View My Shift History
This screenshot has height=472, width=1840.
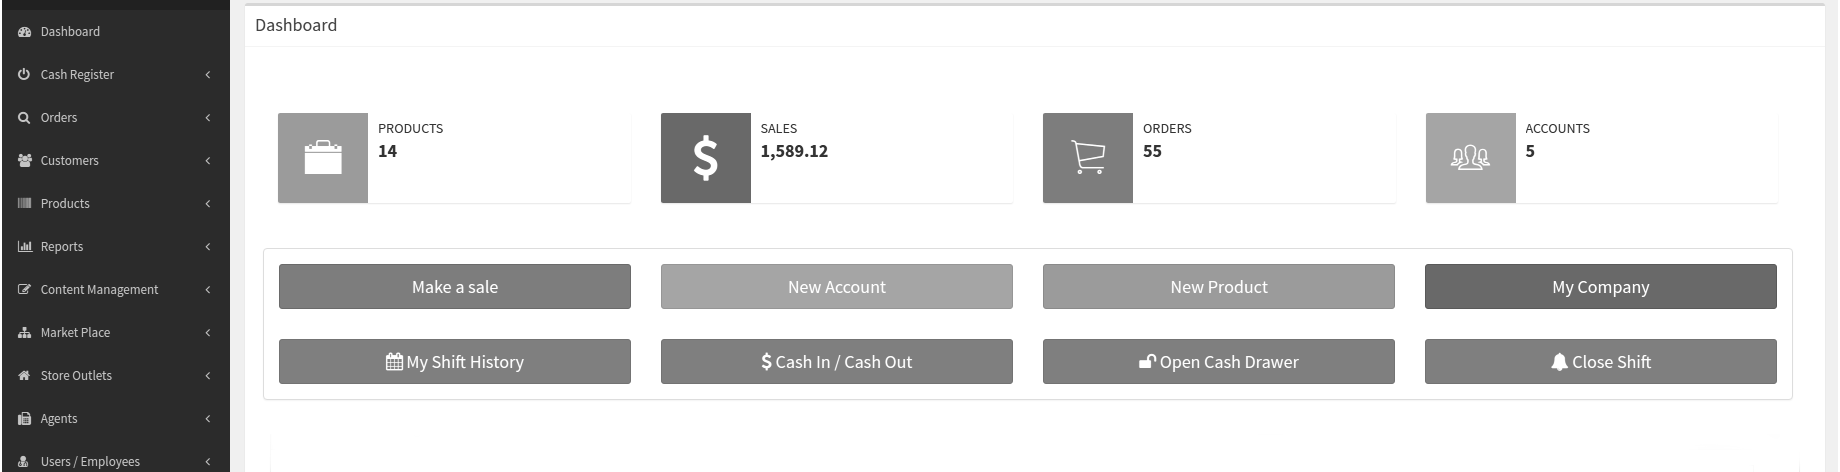[454, 362]
